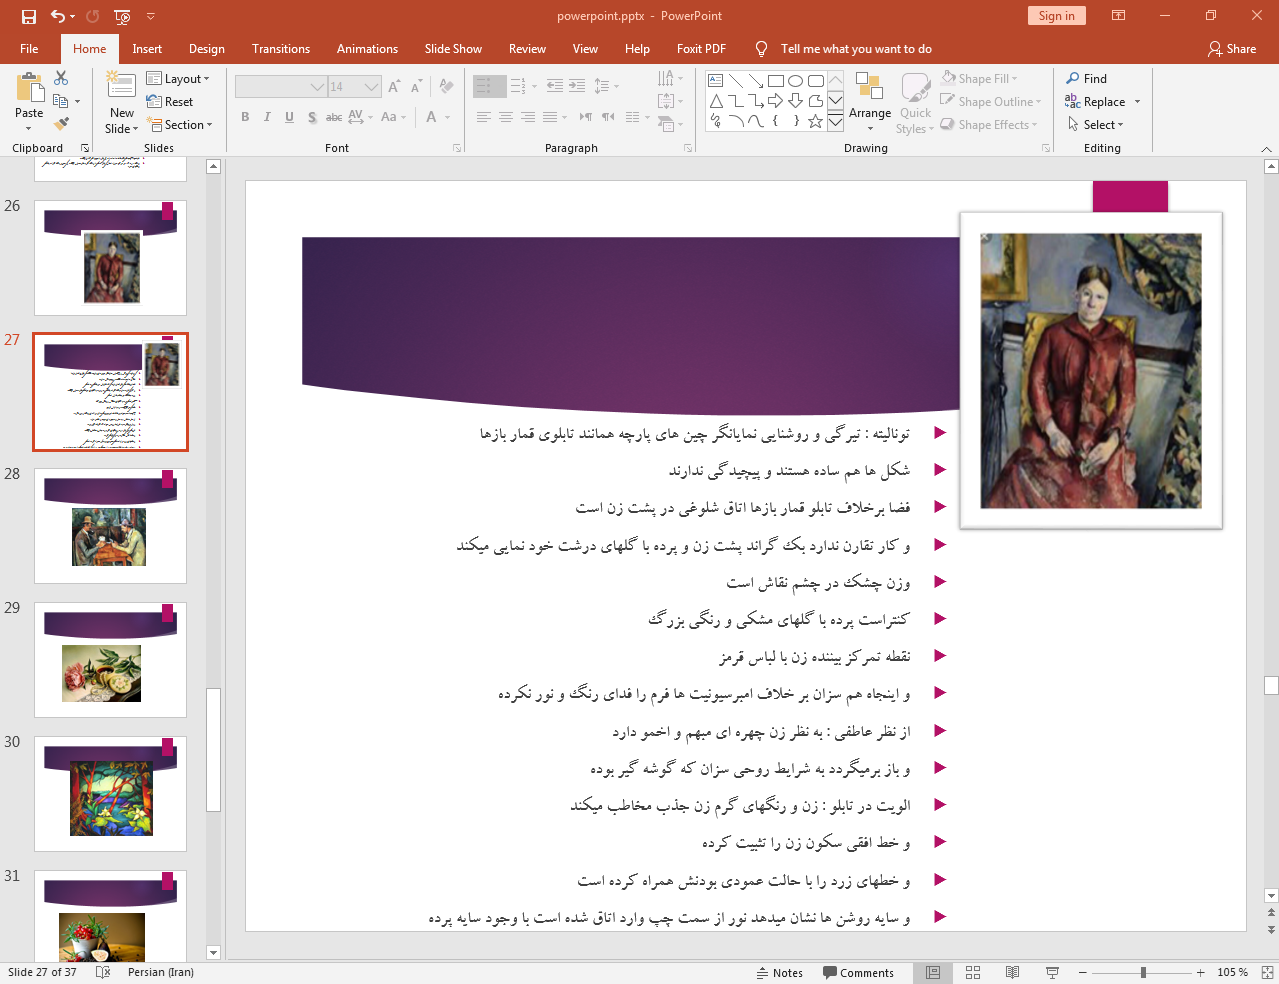Toggle Bold formatting
Image resolution: width=1279 pixels, height=984 pixels.
(245, 117)
